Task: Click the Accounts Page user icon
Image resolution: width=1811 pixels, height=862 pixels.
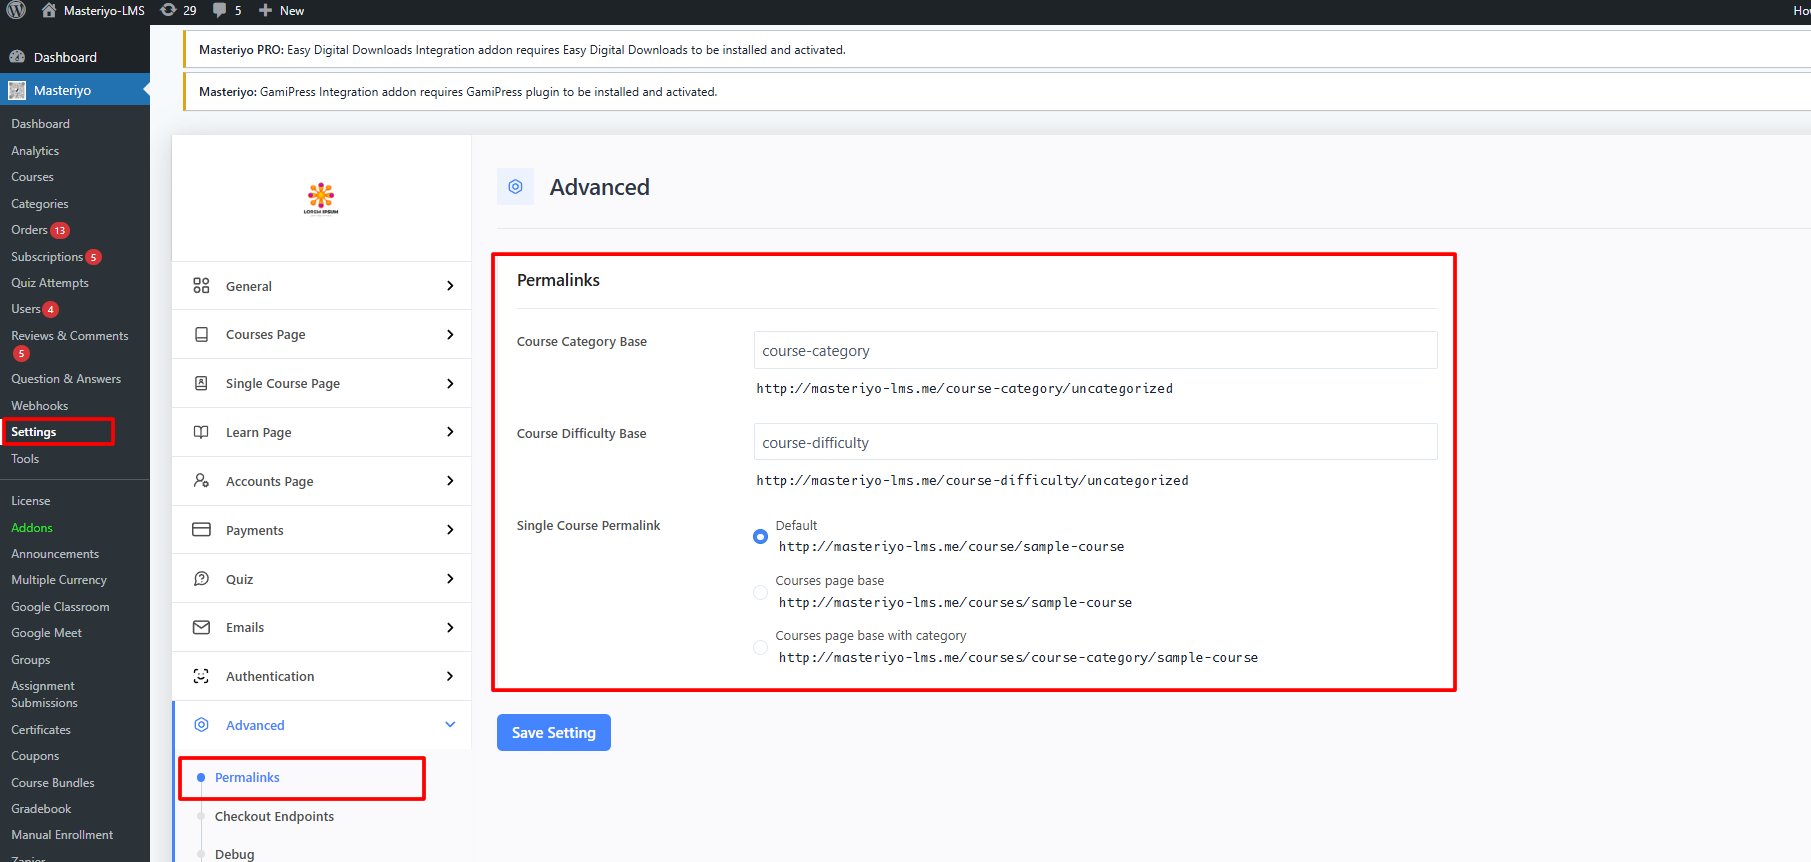Action: pos(201,481)
